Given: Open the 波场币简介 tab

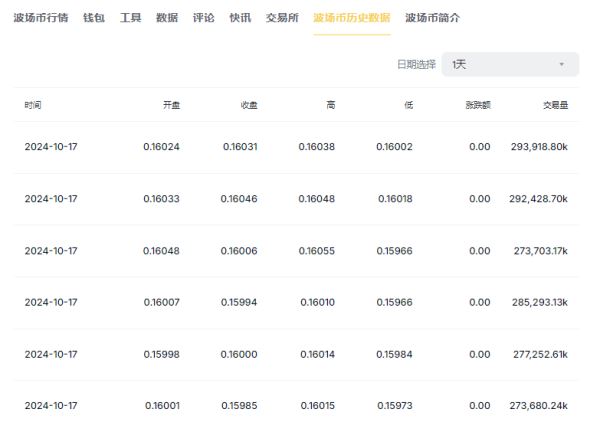Looking at the screenshot, I should point(433,18).
